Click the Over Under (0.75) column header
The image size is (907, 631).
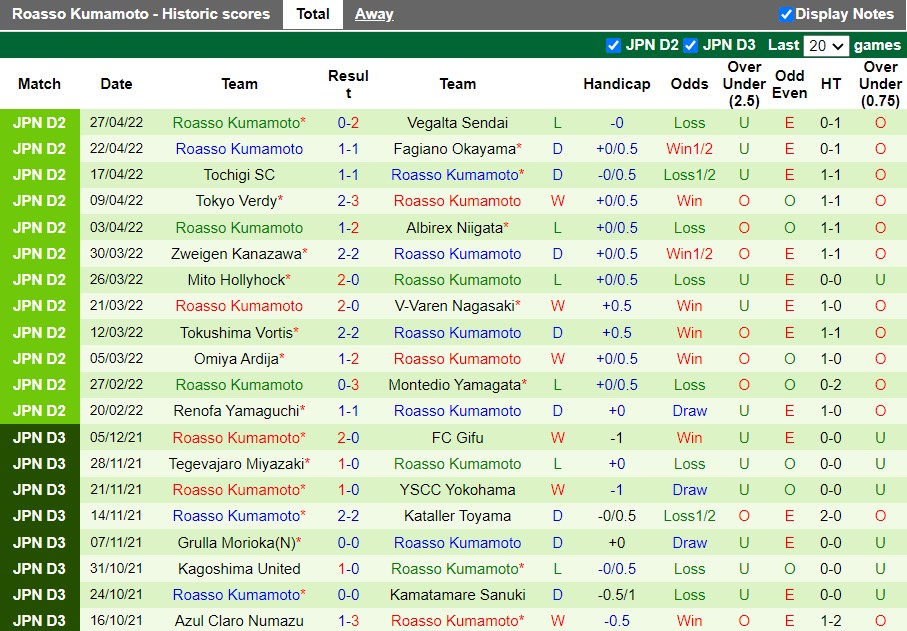coord(880,84)
